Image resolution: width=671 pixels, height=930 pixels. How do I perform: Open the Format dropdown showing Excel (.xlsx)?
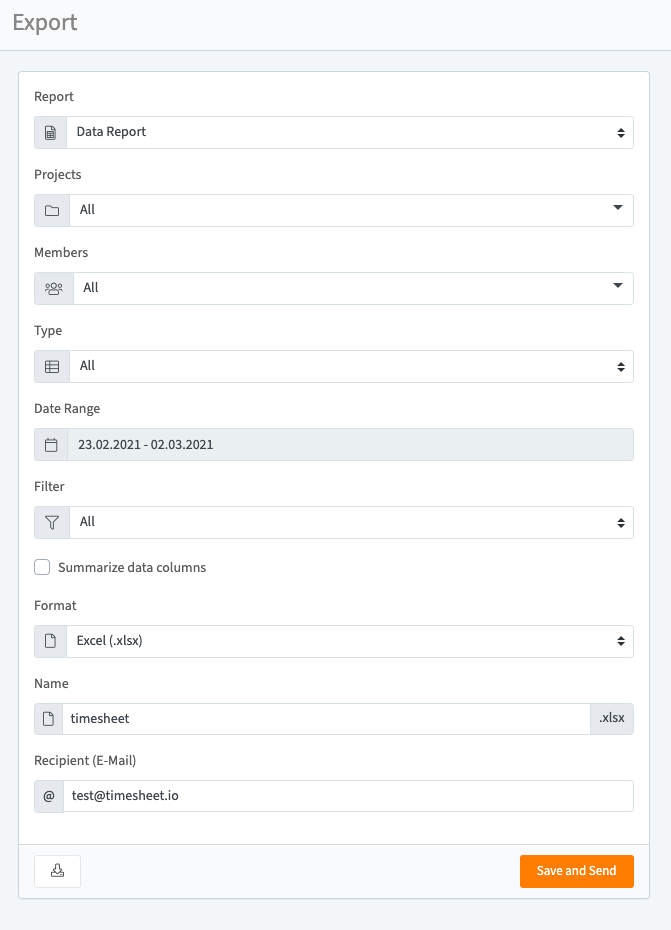click(349, 641)
